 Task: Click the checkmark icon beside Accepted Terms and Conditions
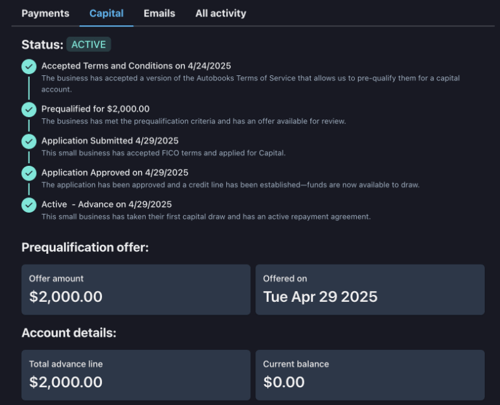pyautogui.click(x=29, y=66)
